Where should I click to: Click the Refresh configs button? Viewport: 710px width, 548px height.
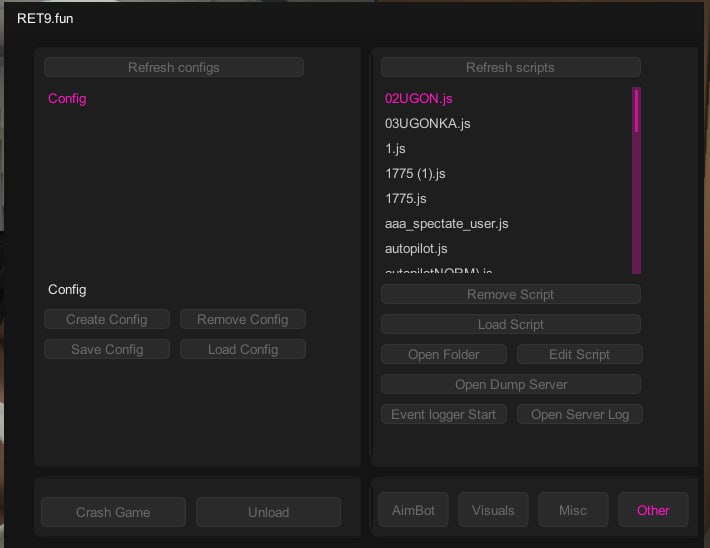pyautogui.click(x=173, y=67)
